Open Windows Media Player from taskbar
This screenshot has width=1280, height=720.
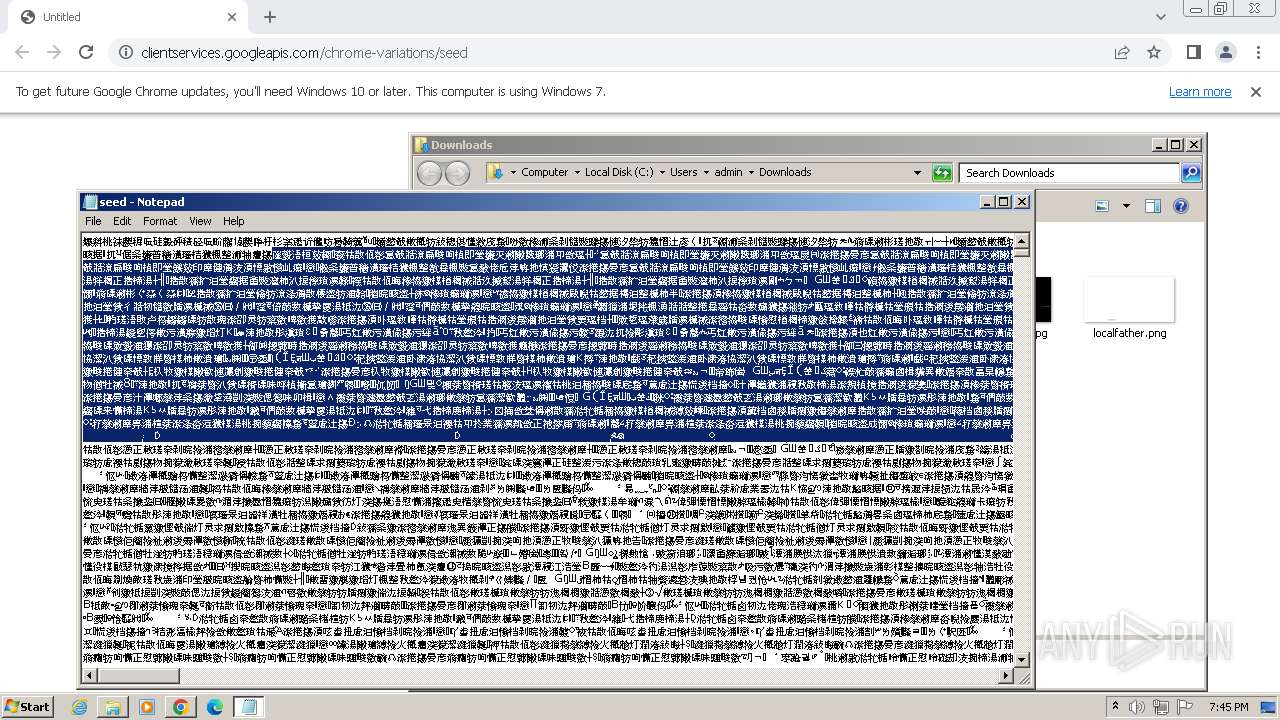[x=147, y=707]
